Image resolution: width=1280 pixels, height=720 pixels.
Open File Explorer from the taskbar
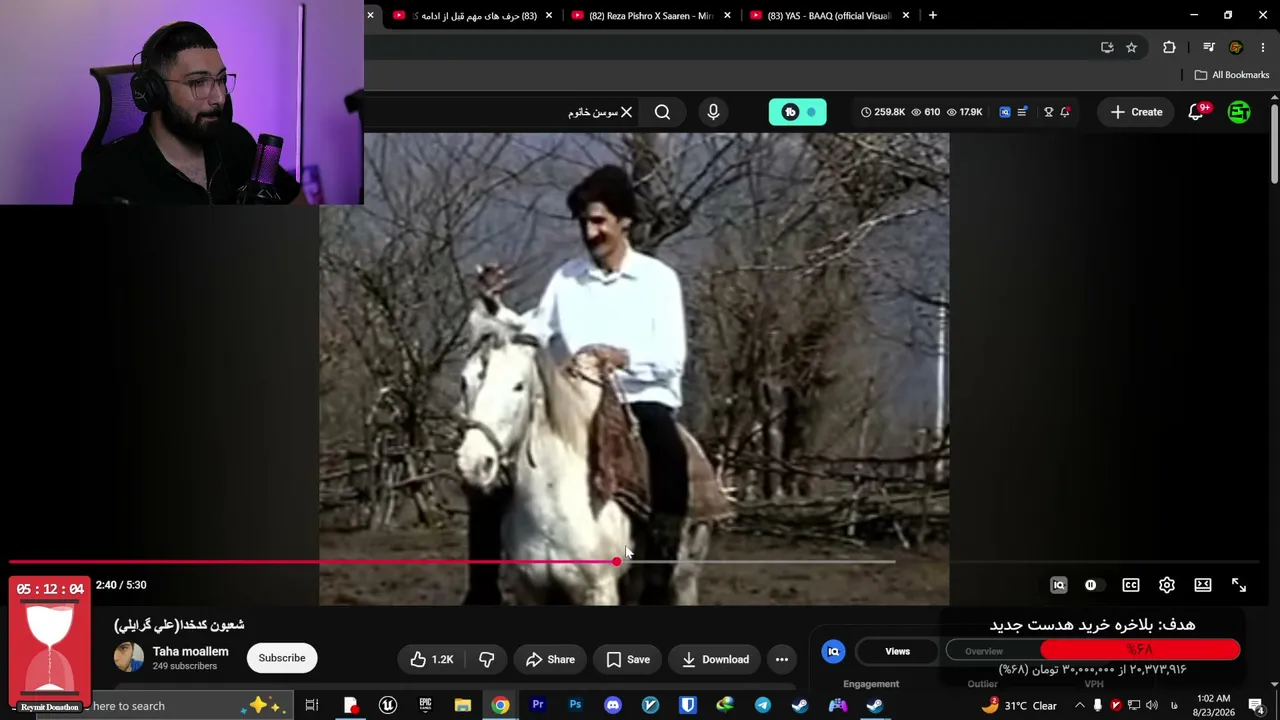[x=463, y=706]
